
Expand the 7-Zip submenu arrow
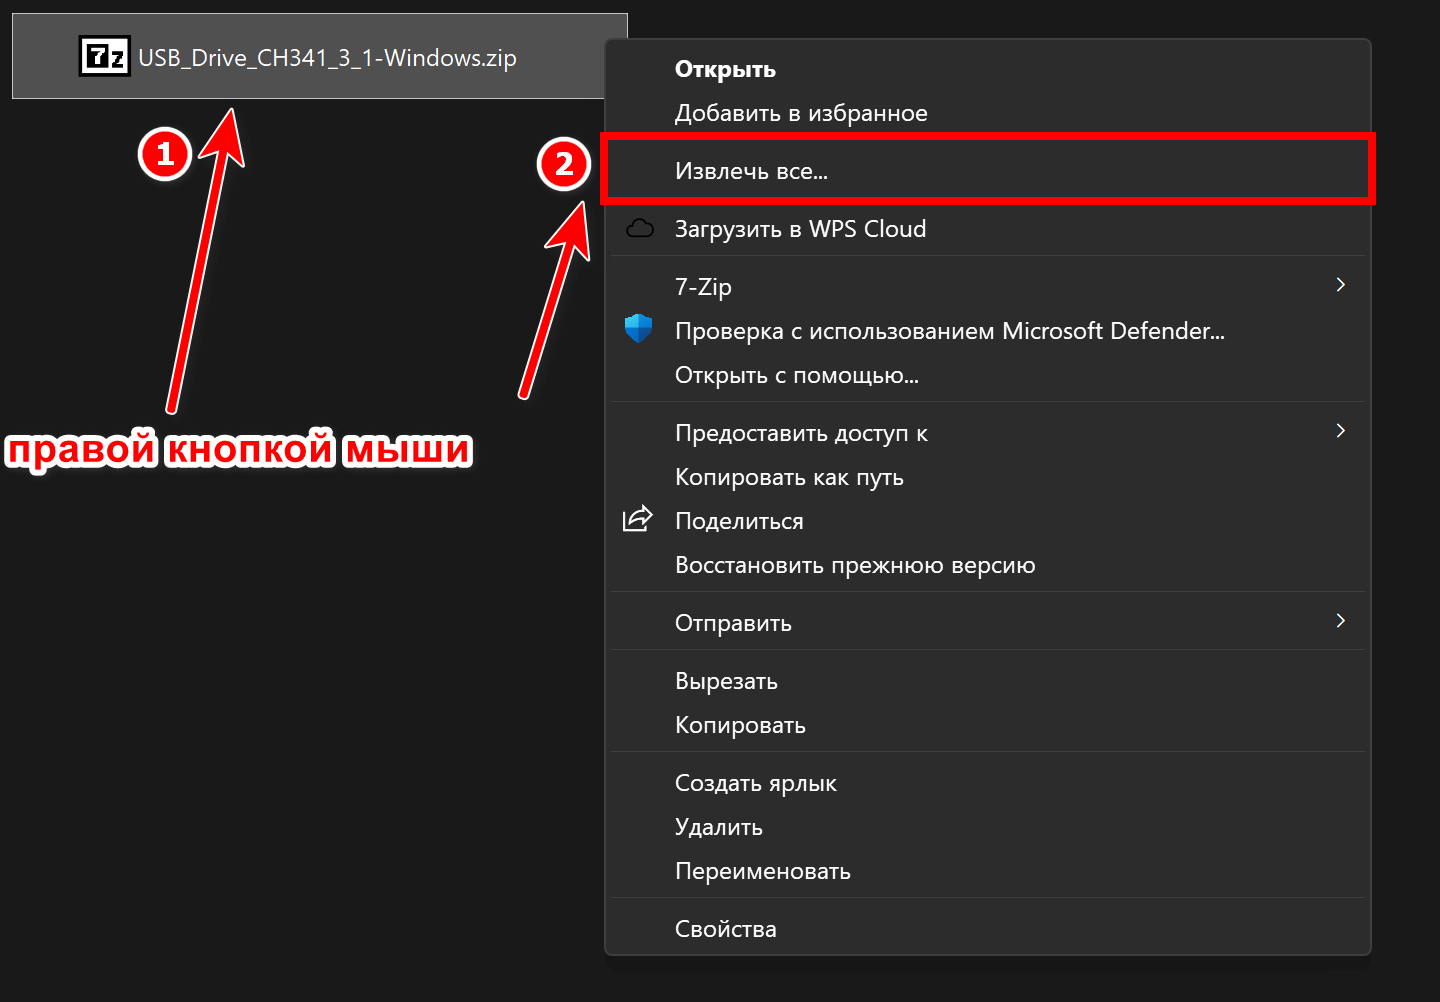(x=1340, y=285)
